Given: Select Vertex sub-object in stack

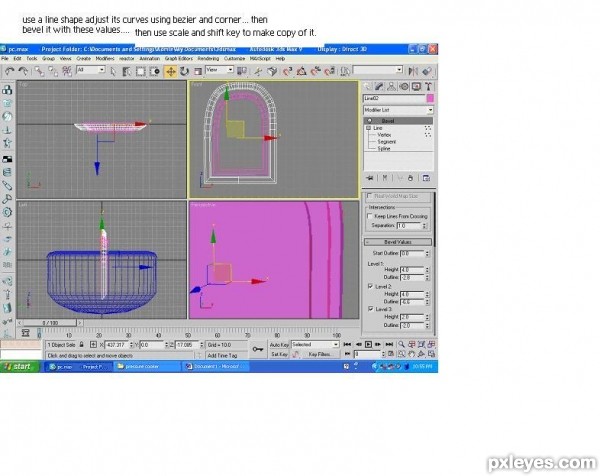Looking at the screenshot, I should click(x=384, y=135).
